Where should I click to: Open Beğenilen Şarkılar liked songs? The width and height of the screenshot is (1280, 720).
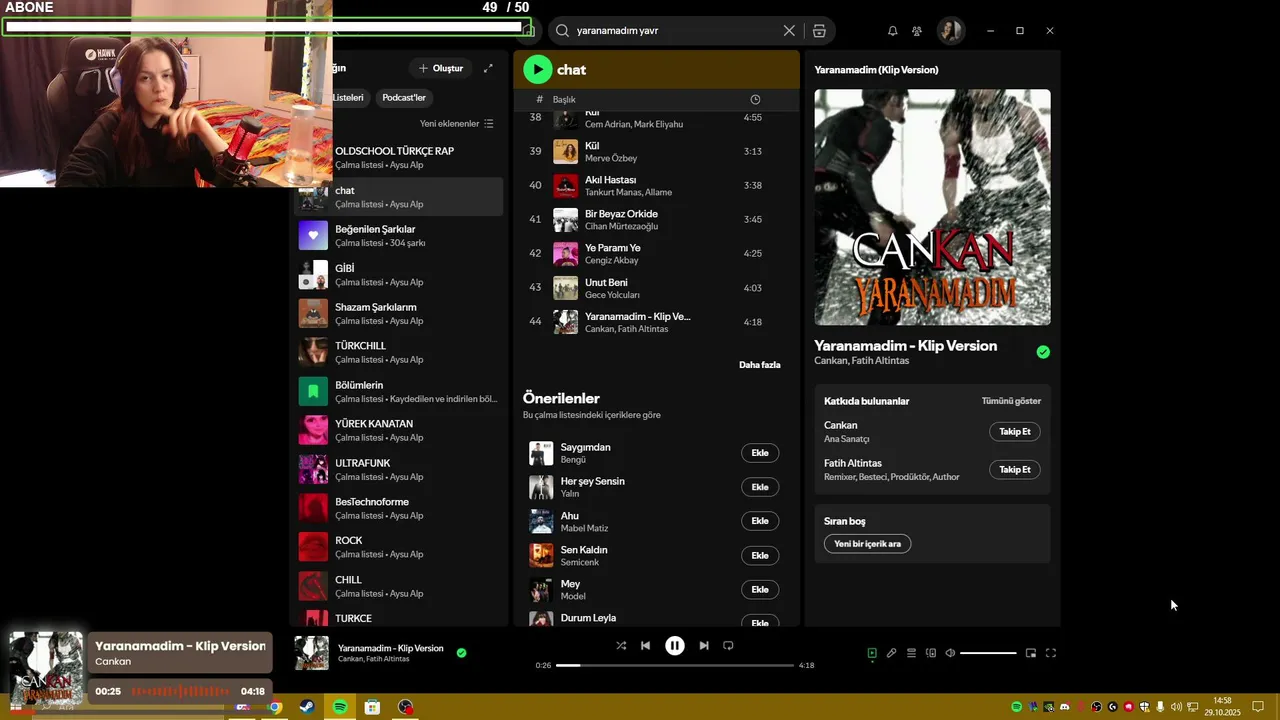click(x=399, y=235)
